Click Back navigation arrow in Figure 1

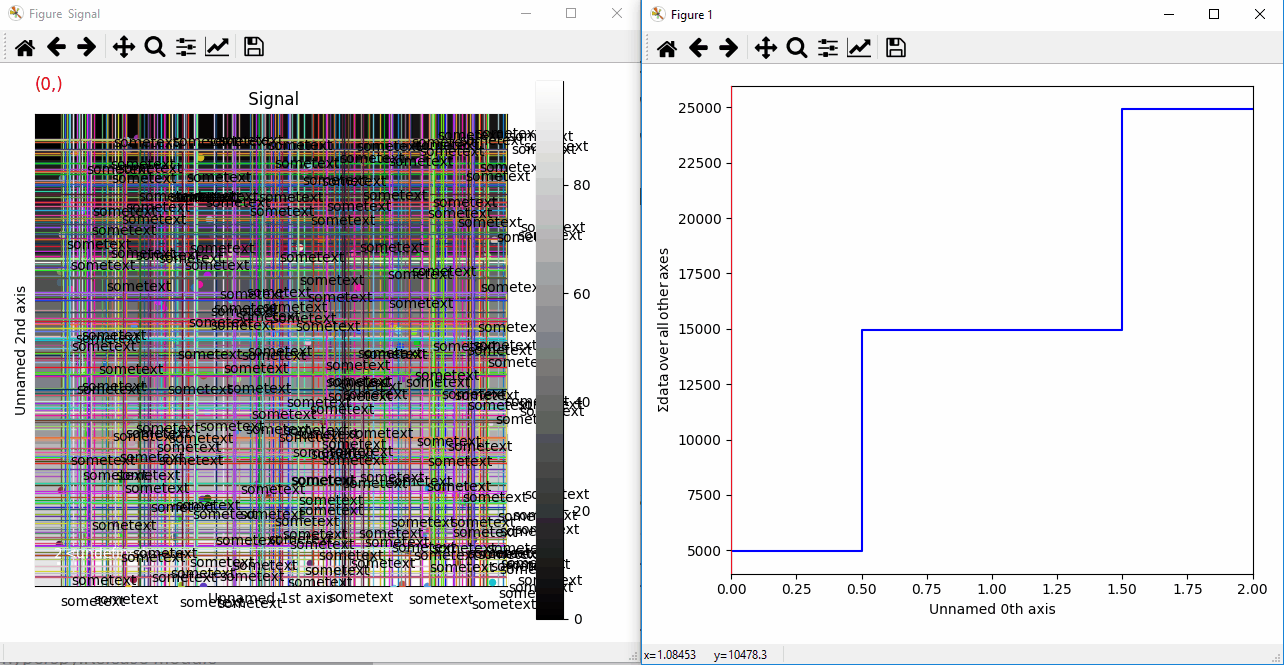(698, 47)
